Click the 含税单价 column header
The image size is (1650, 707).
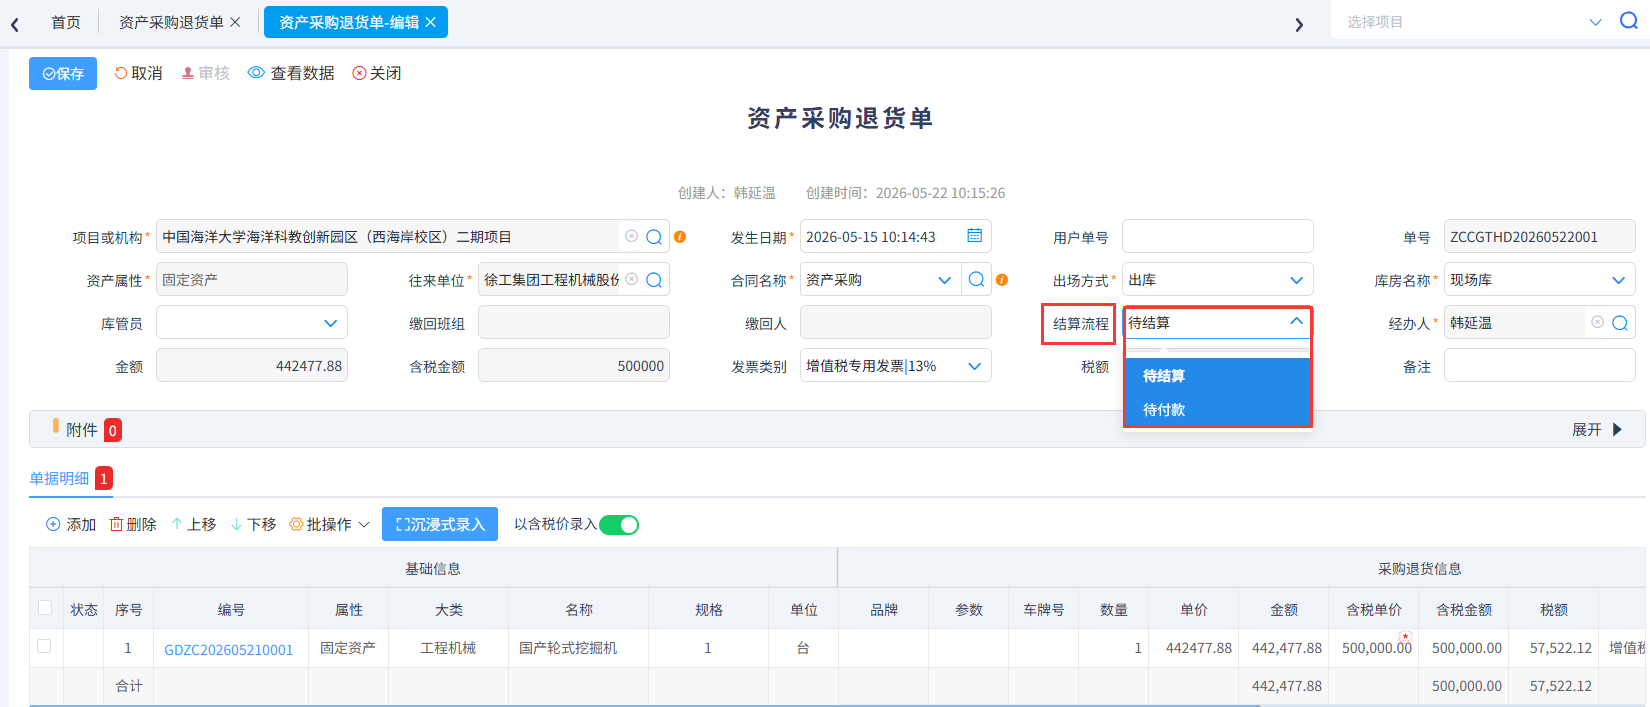[1374, 610]
